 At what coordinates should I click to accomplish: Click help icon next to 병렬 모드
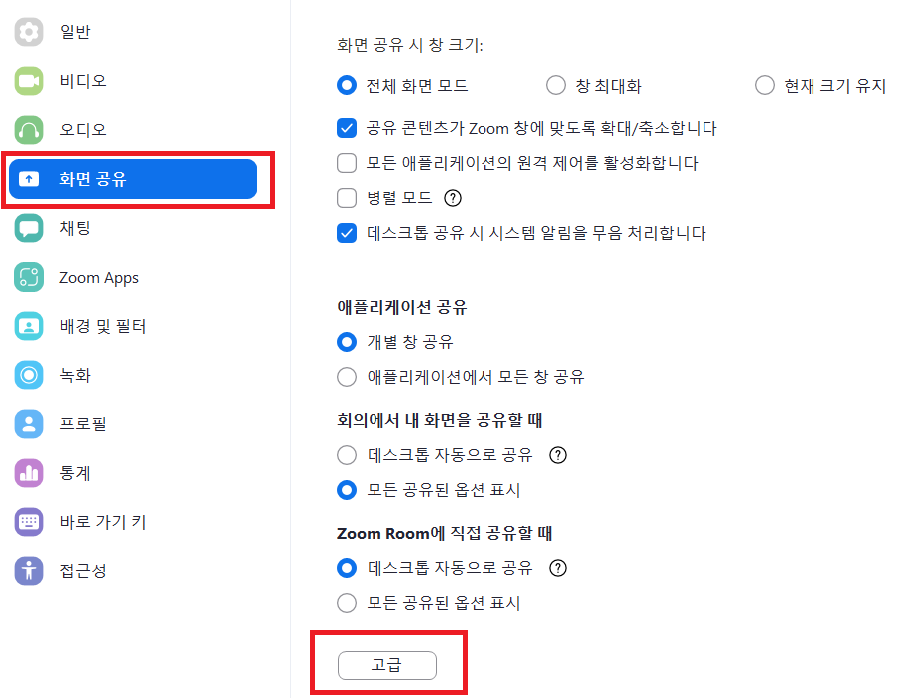453,198
